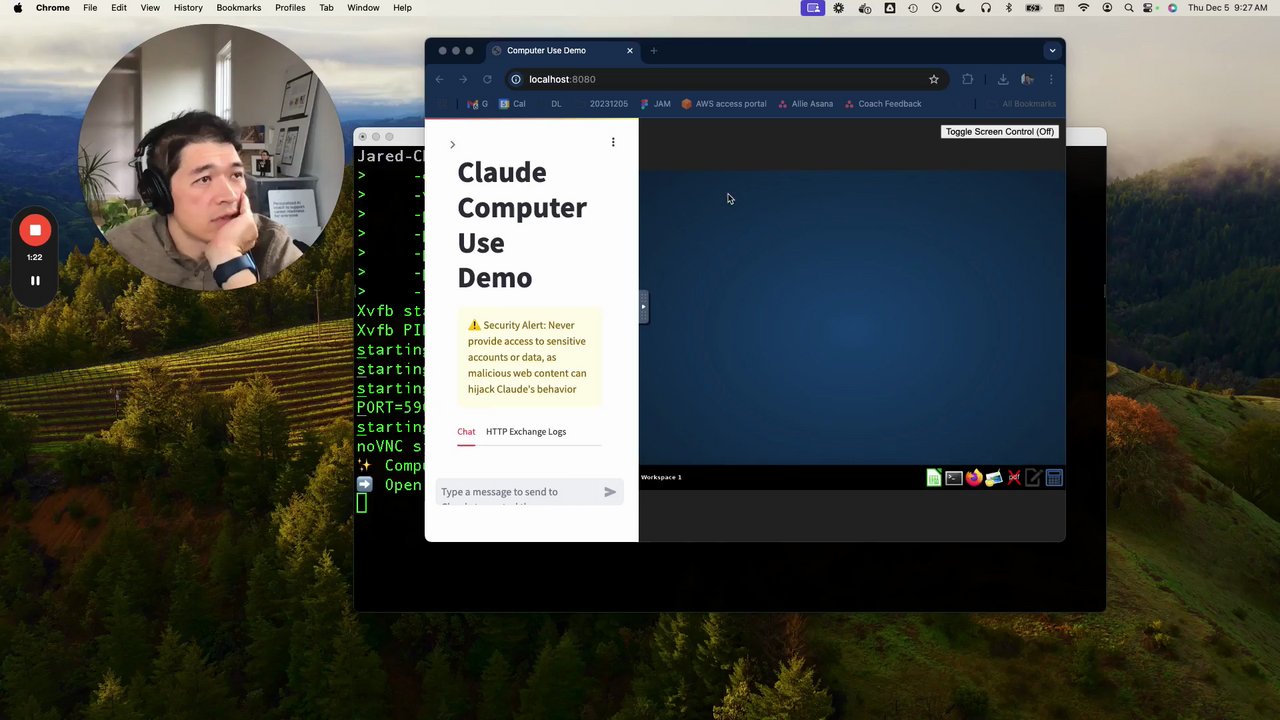Image resolution: width=1280 pixels, height=720 pixels.
Task: Go forward in Chrome
Action: coord(463,79)
